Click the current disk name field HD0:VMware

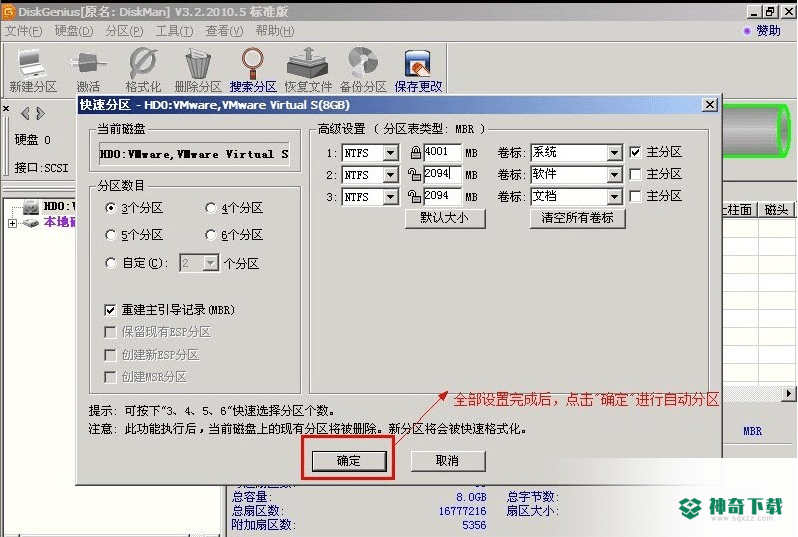point(194,154)
